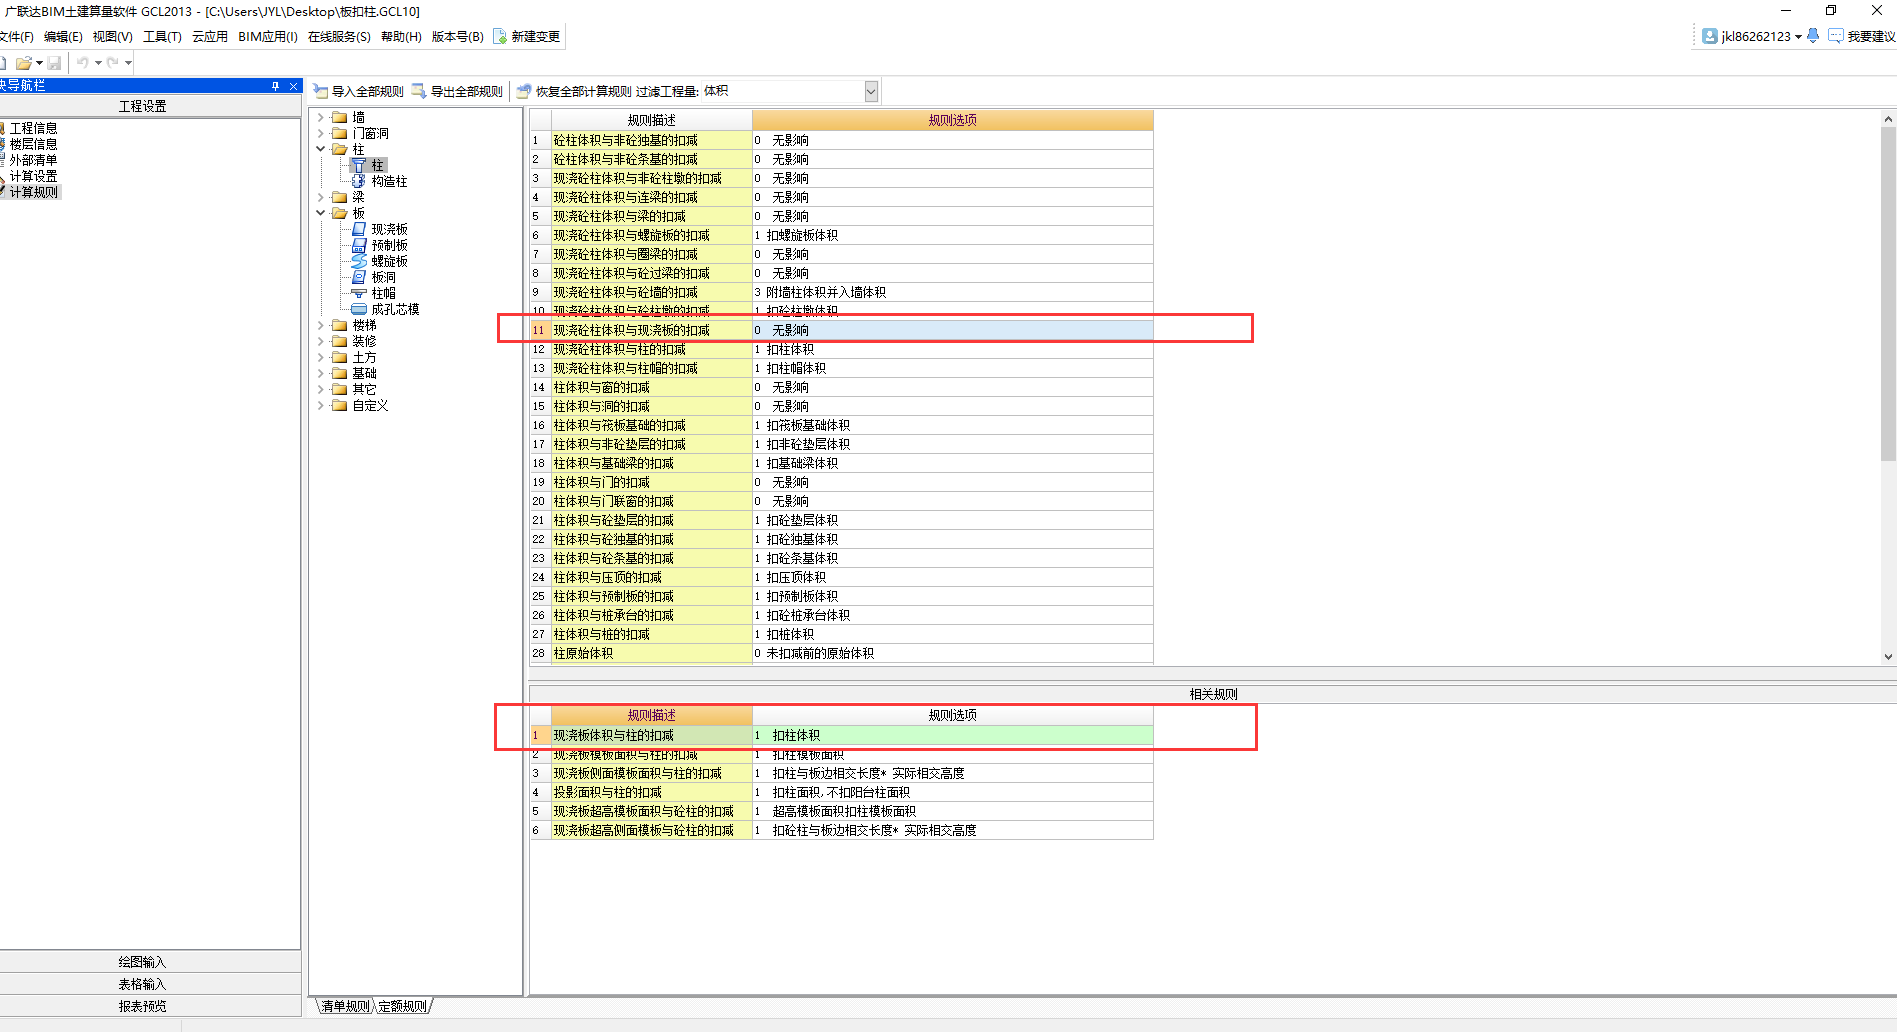1897x1032 pixels.
Task: Select row 28 柱原始体积
Action: pyautogui.click(x=841, y=653)
